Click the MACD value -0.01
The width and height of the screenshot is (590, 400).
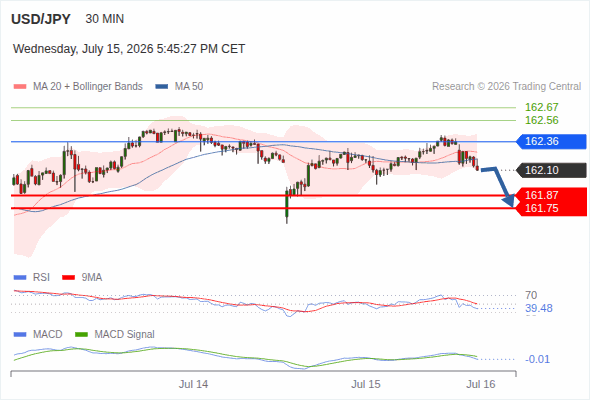(x=537, y=359)
